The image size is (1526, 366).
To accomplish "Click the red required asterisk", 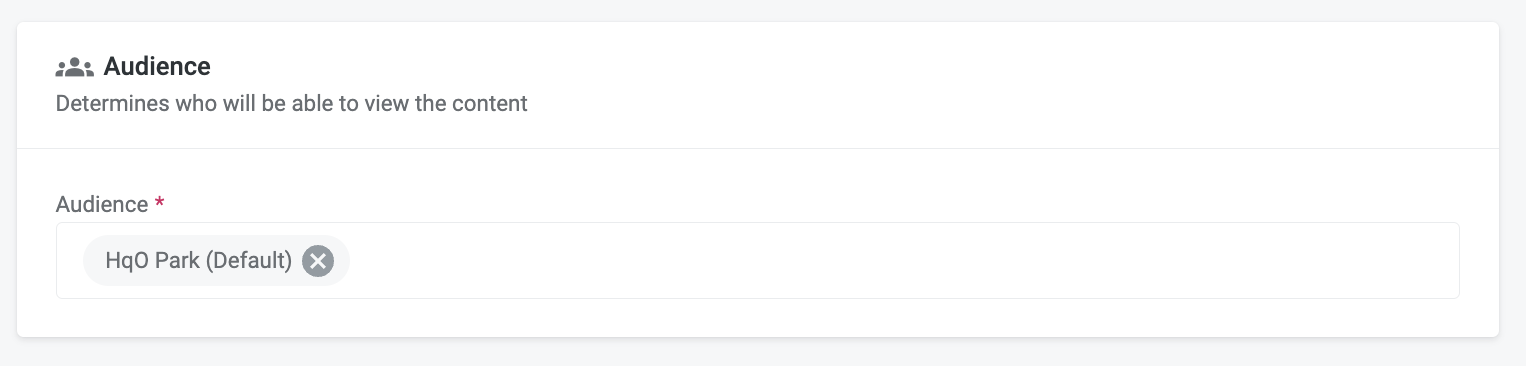I will click(159, 203).
